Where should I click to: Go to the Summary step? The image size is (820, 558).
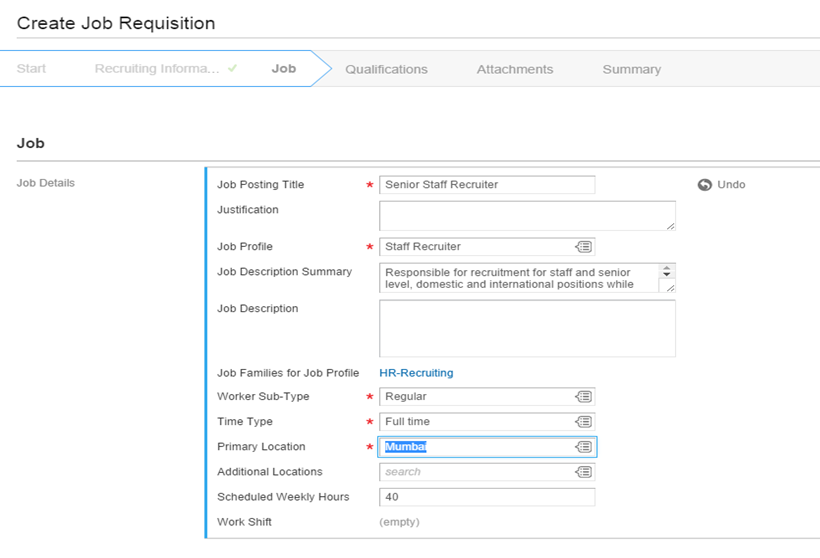point(632,70)
